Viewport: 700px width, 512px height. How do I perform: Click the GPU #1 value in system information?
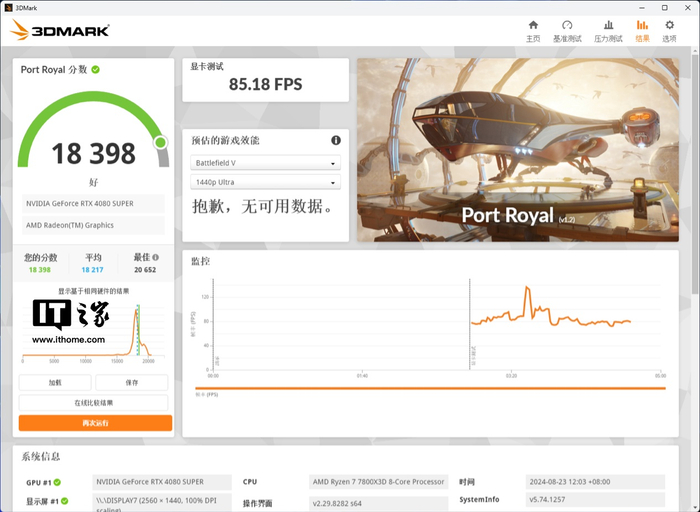162,482
